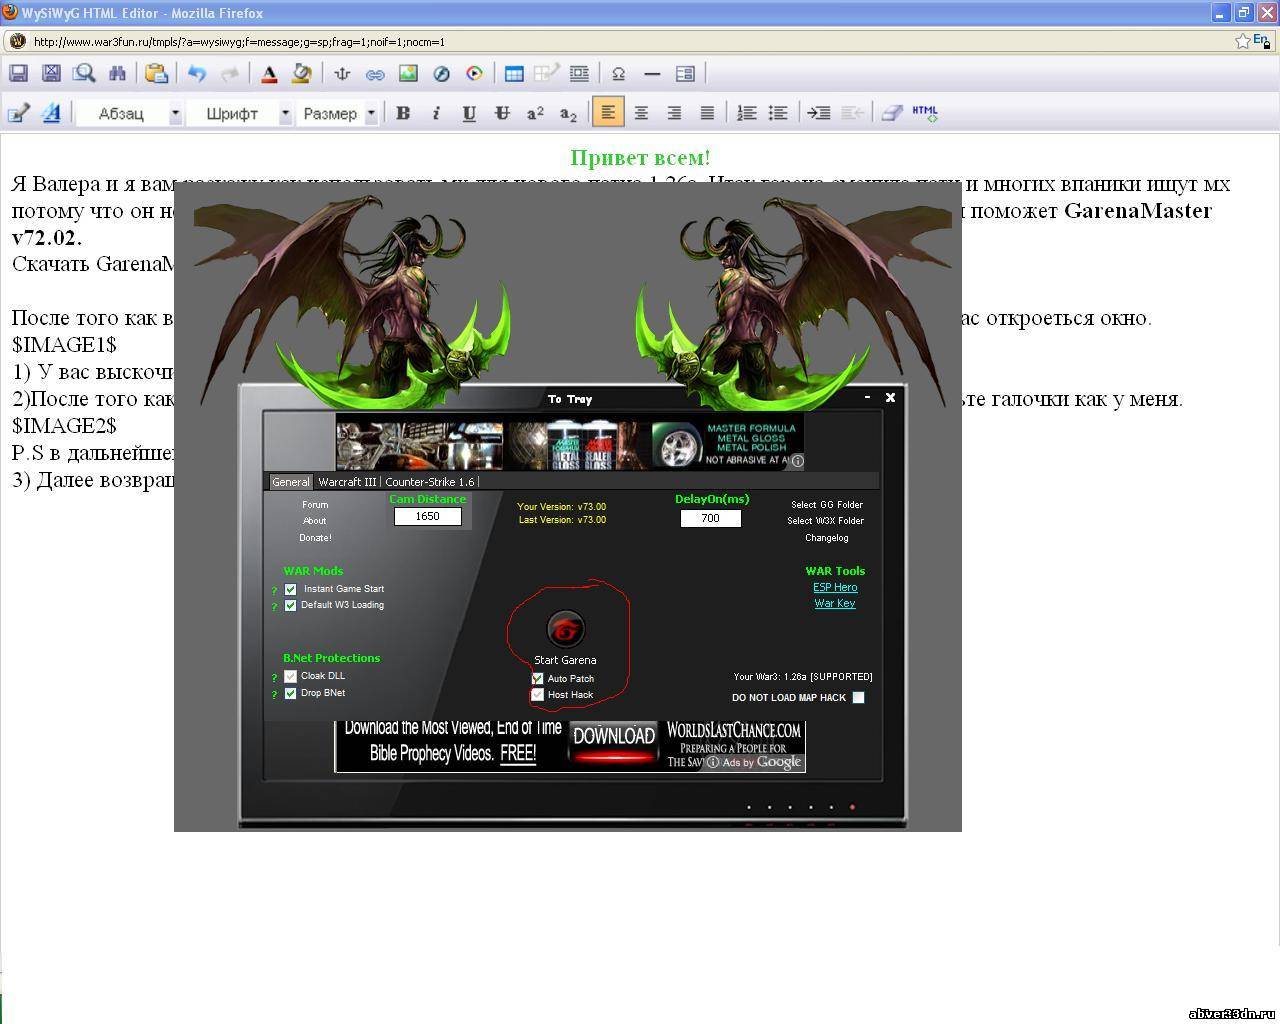Open the War Key tool link
1280x1024 pixels.
click(835, 604)
